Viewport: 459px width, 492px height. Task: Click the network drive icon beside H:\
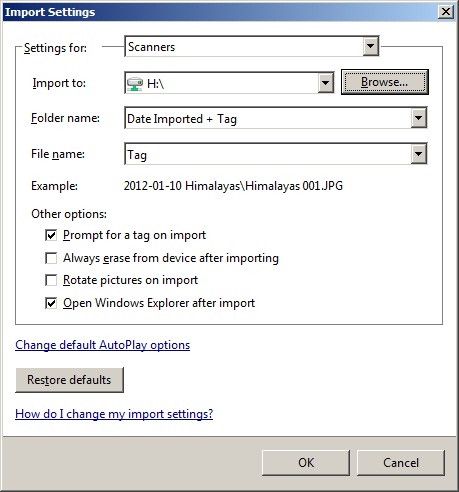coord(135,83)
